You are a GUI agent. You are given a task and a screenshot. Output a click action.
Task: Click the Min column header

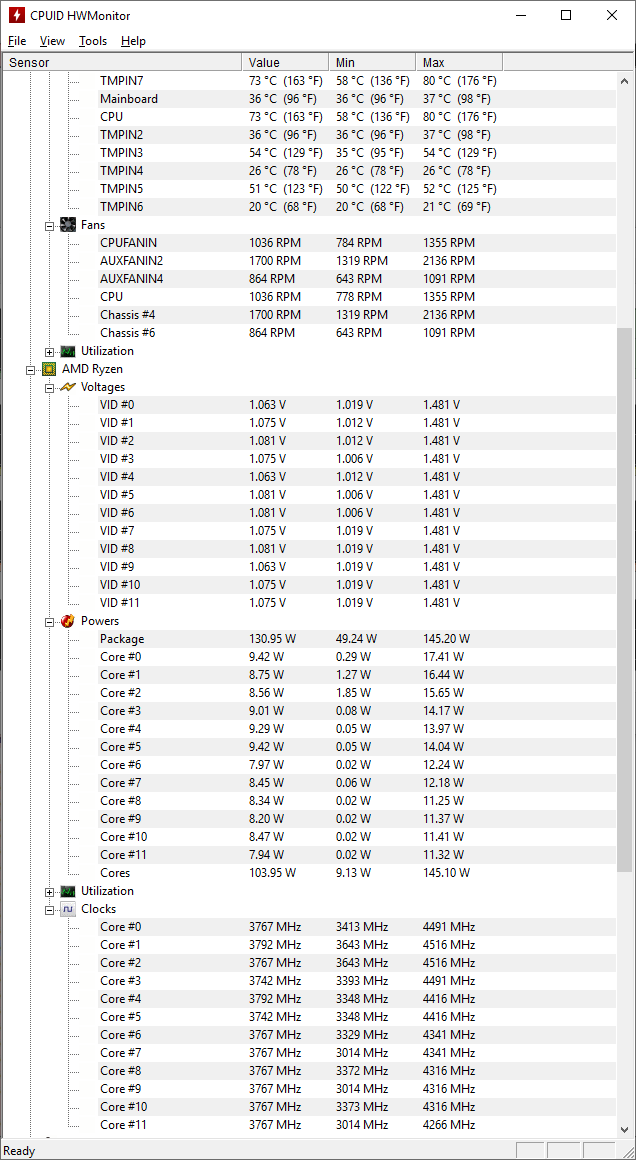372,62
